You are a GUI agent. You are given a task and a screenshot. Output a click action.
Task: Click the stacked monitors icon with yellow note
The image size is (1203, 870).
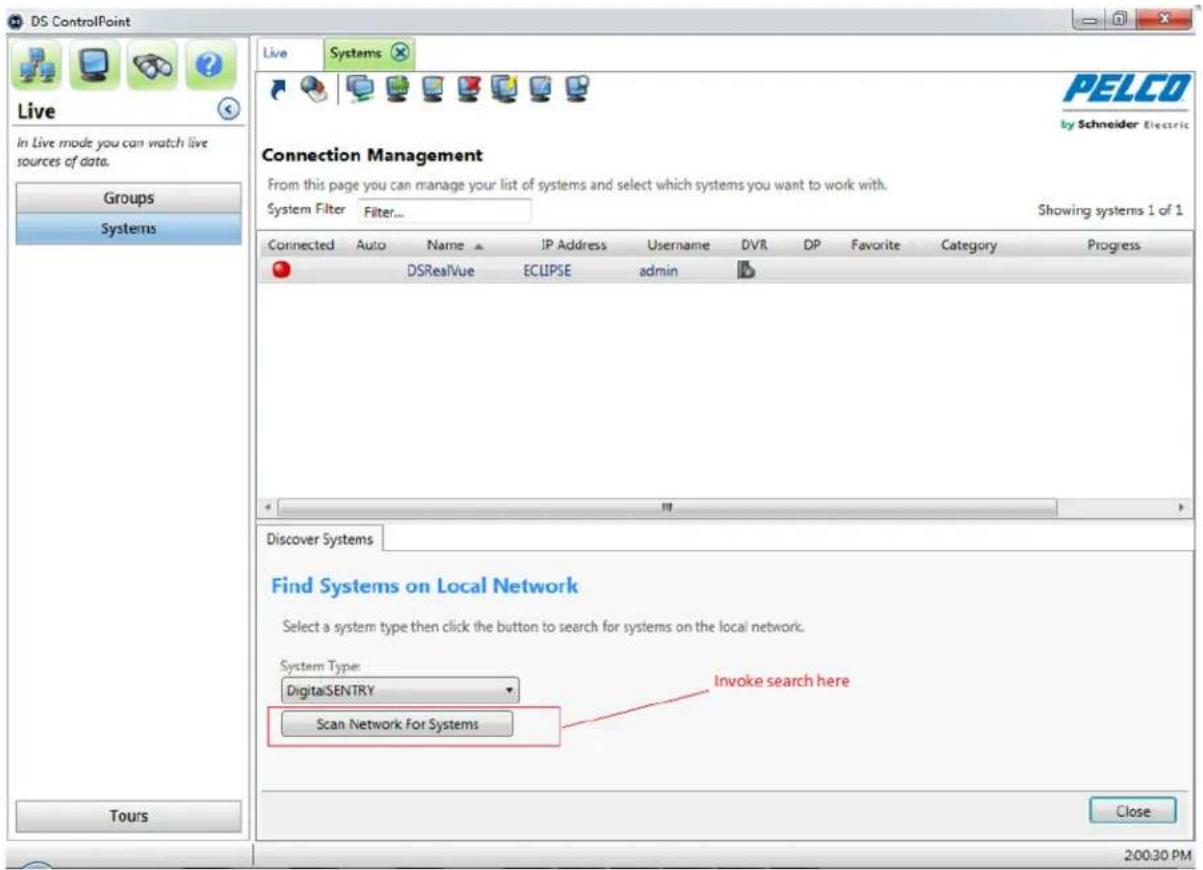pyautogui.click(x=504, y=90)
